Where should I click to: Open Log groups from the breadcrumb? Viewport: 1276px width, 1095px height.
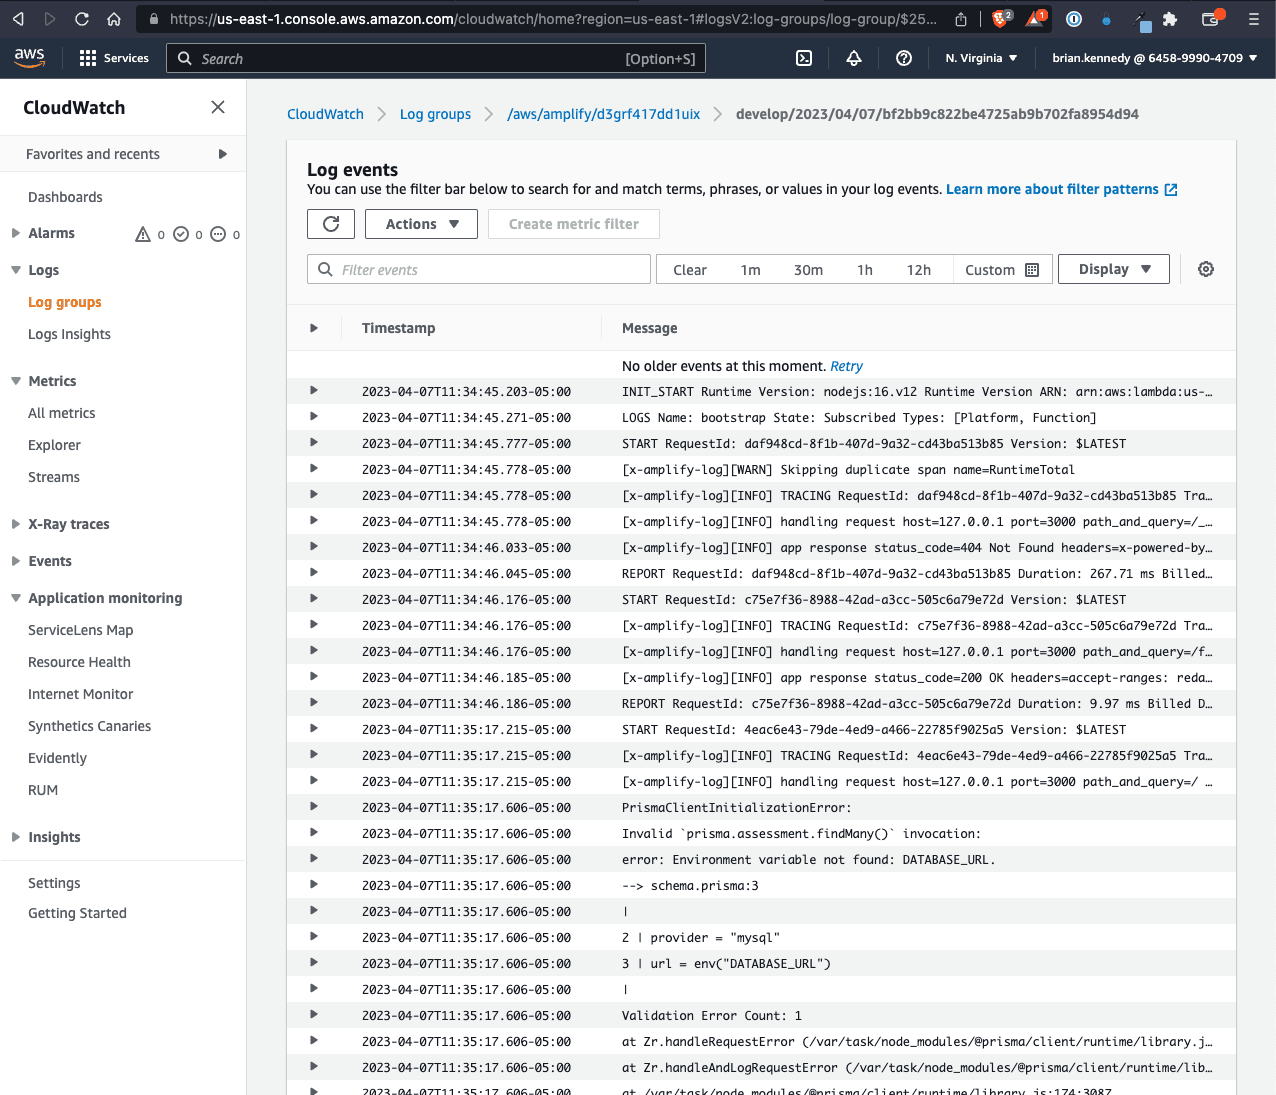click(435, 114)
